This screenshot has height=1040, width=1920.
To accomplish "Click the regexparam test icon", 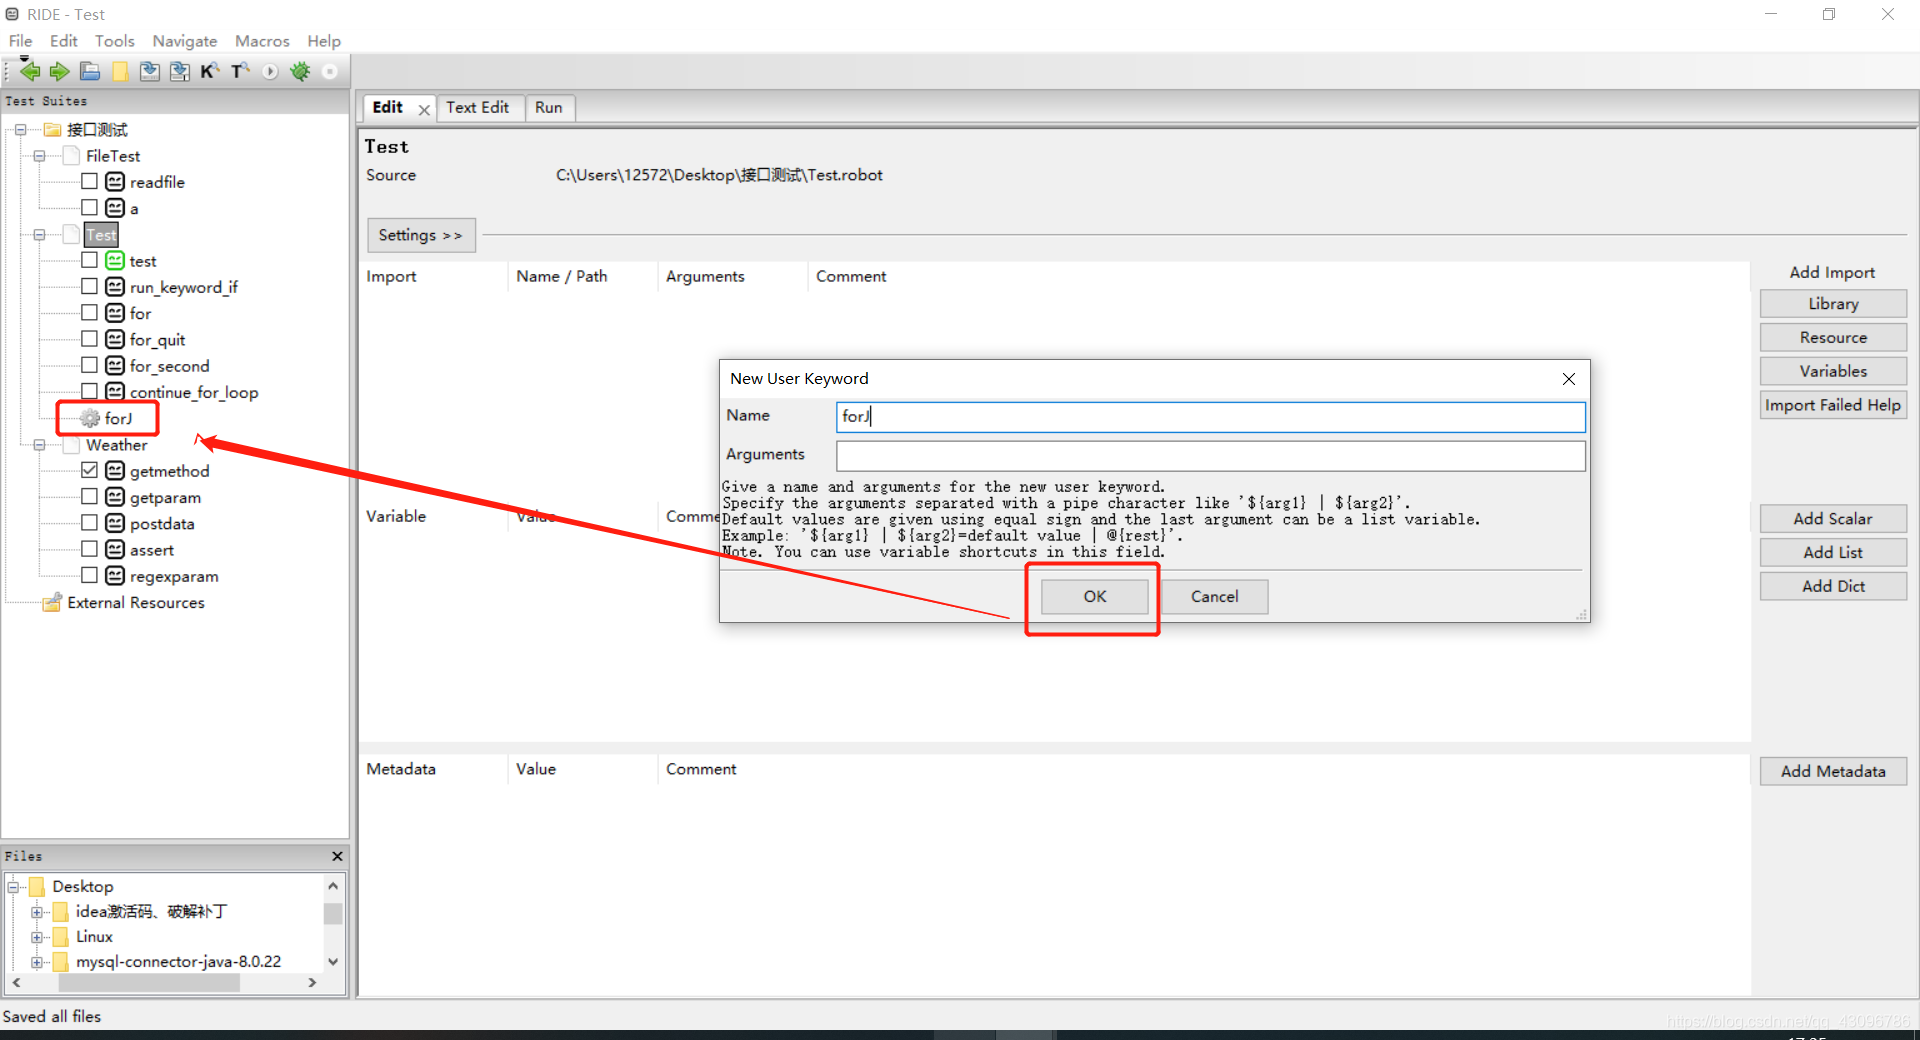I will point(115,575).
